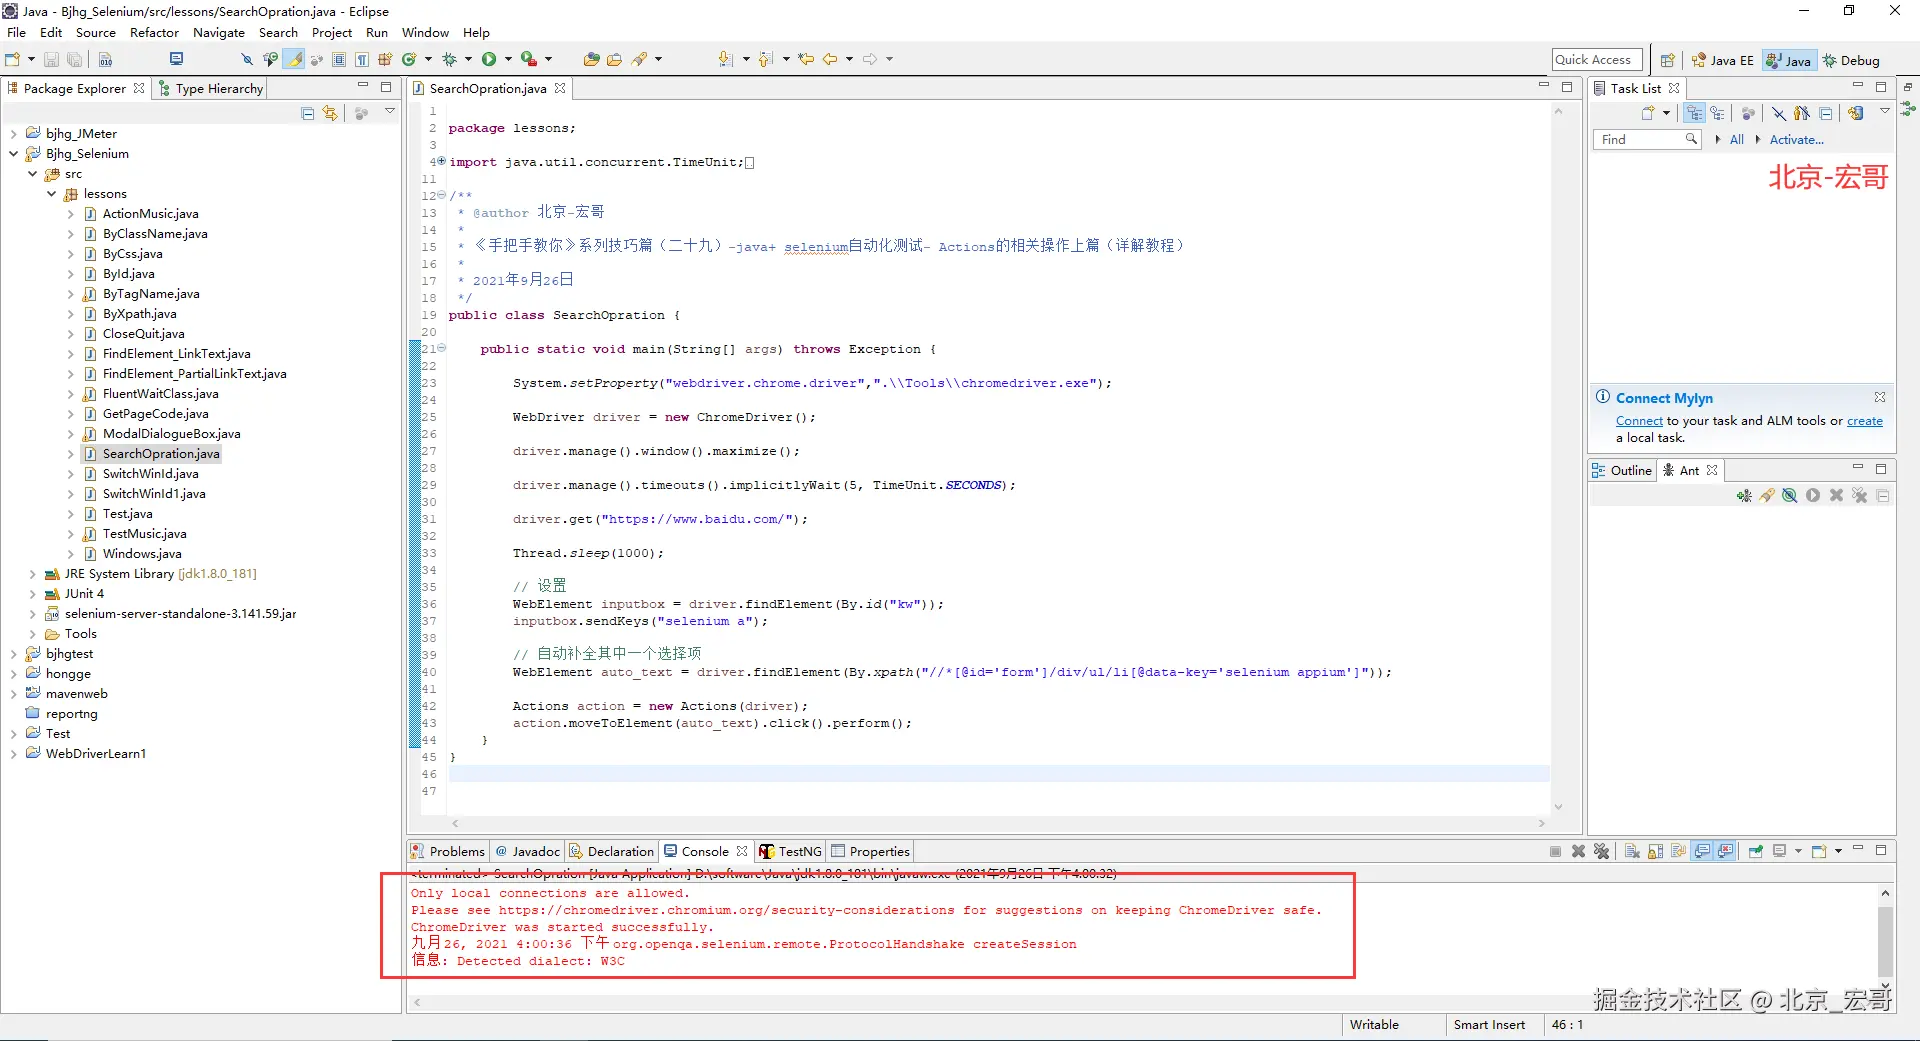Open the Navigate menu
1920x1041 pixels.
pos(219,33)
